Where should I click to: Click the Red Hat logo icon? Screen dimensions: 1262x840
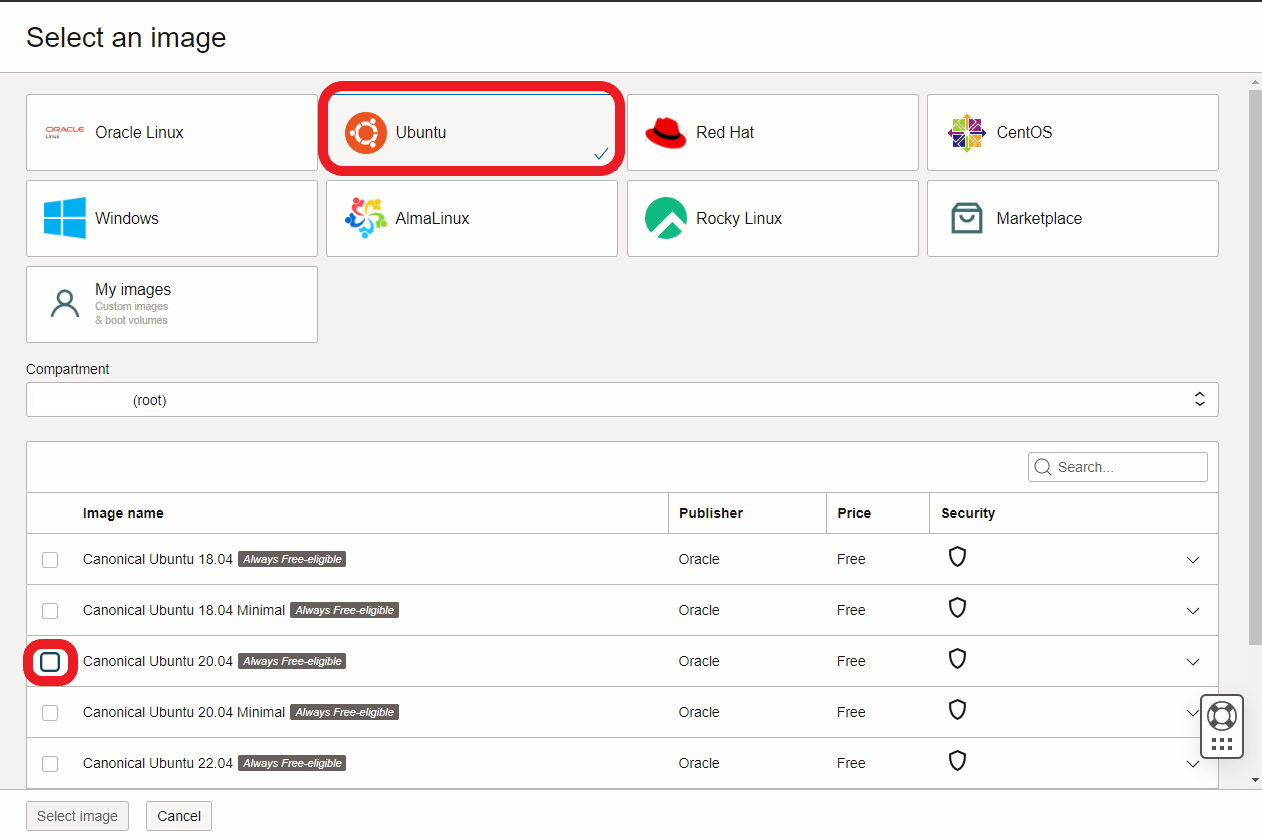(x=666, y=133)
